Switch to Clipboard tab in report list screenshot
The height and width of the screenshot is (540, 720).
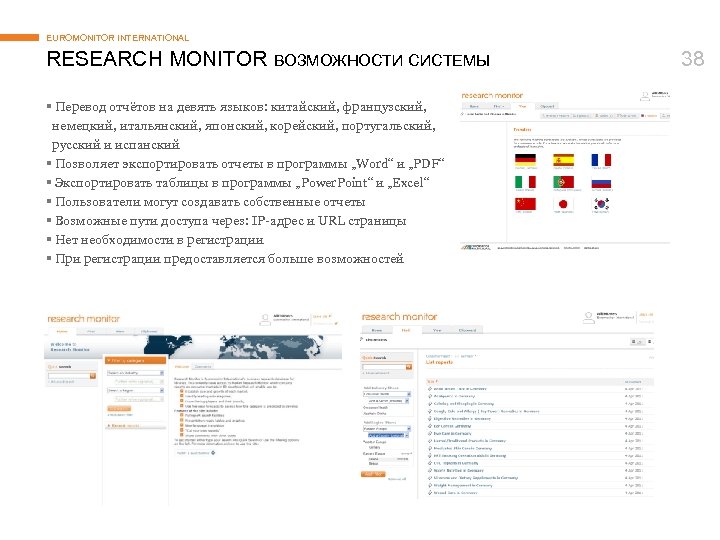point(467,330)
